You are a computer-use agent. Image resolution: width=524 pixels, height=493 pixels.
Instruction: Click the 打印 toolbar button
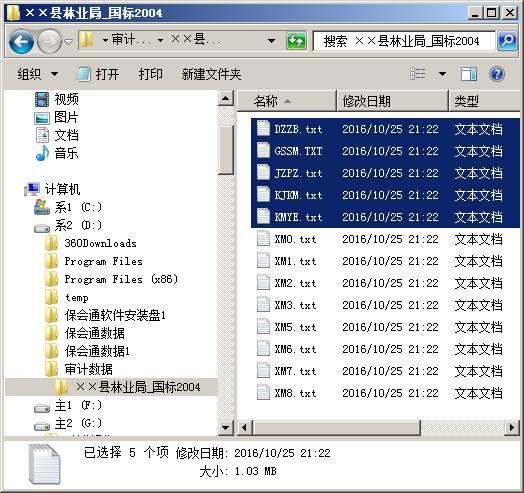pos(150,74)
